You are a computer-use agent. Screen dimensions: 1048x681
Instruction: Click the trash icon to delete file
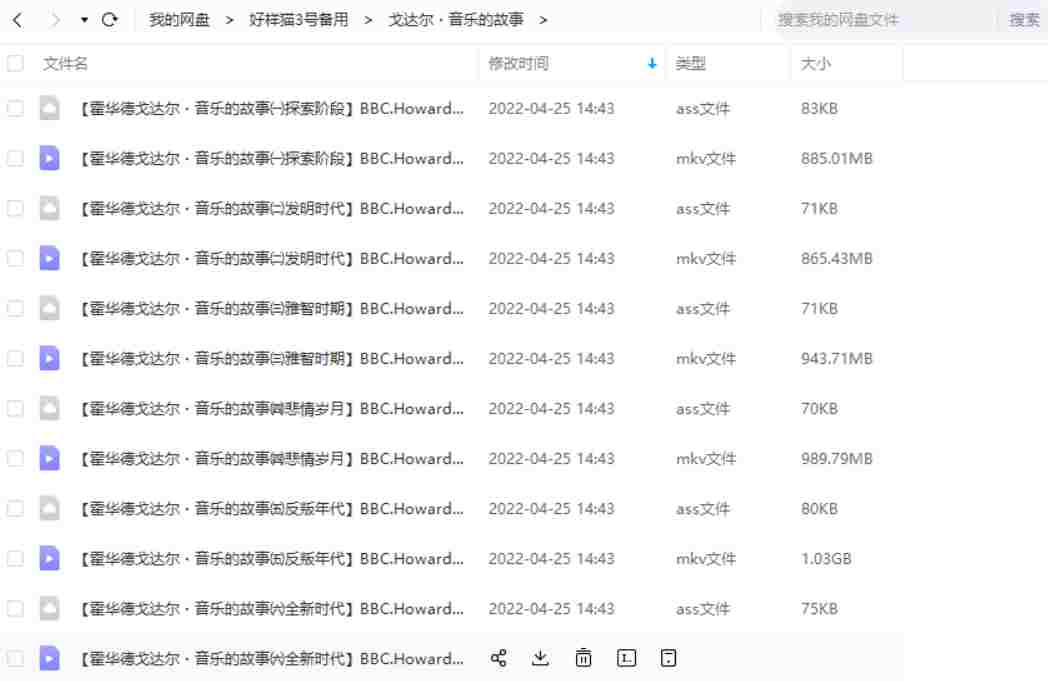pyautogui.click(x=584, y=658)
